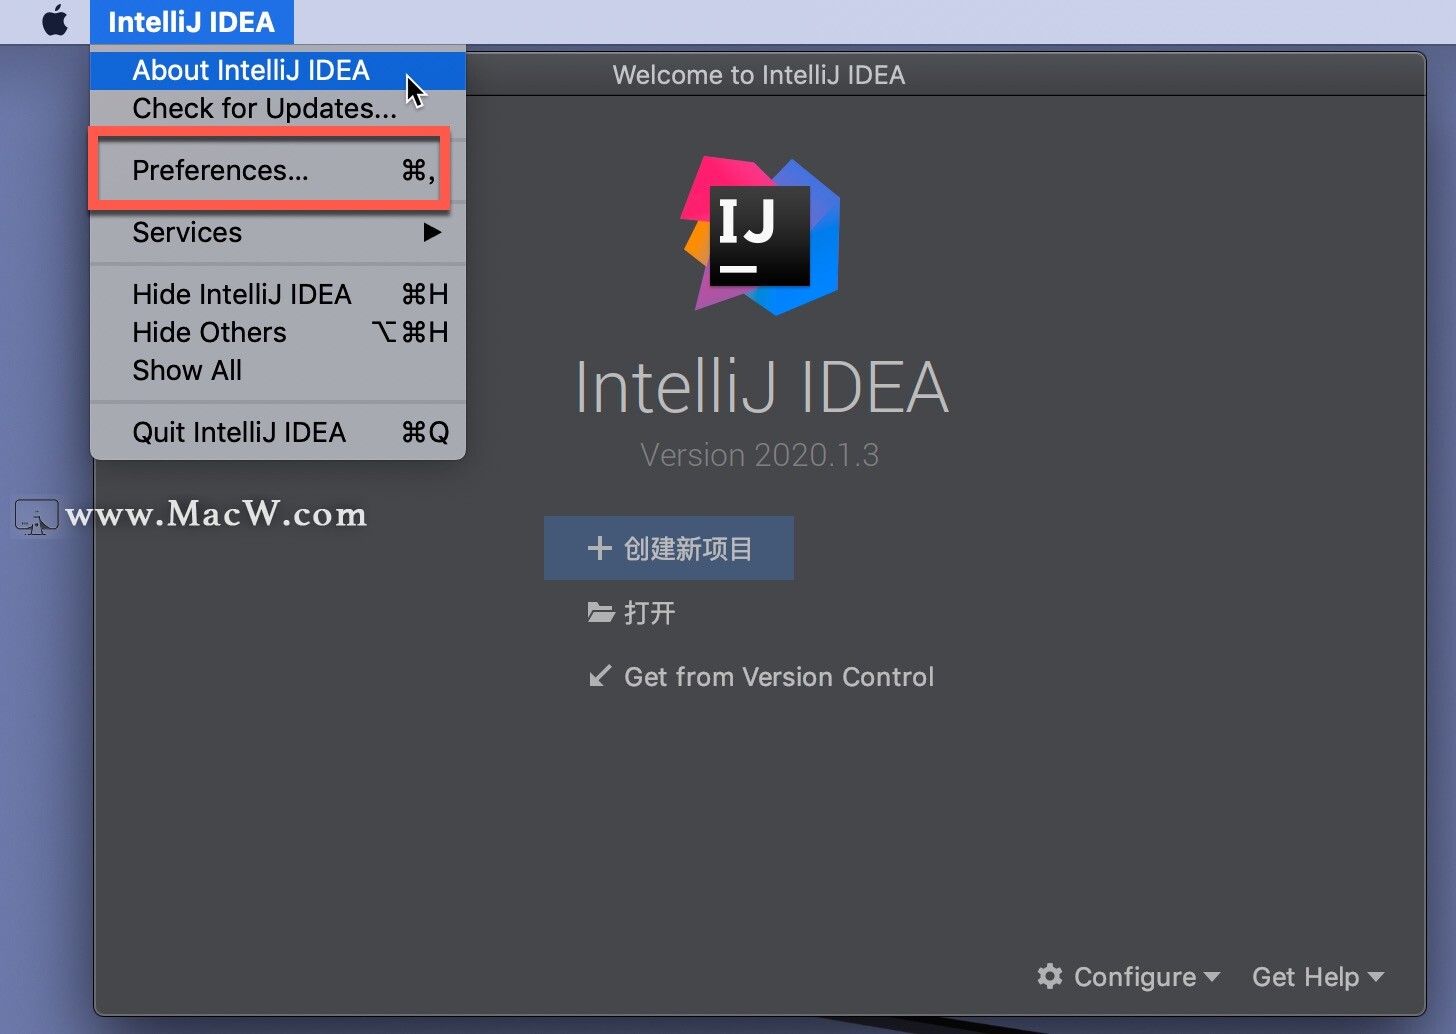
Task: Select About IntelliJ IDEA
Action: click(278, 70)
